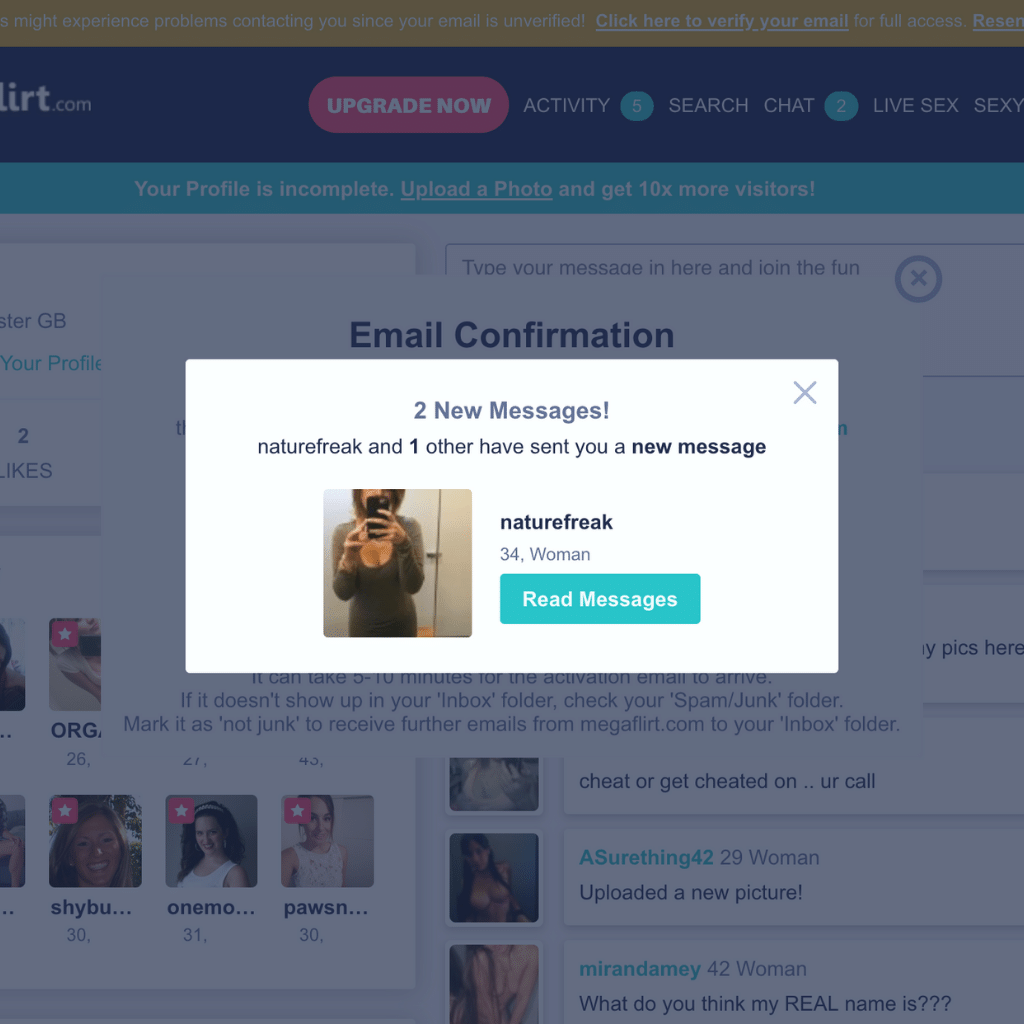Viewport: 1024px width, 1024px height.
Task: Click the naturefreak username in popup
Action: coord(556,522)
